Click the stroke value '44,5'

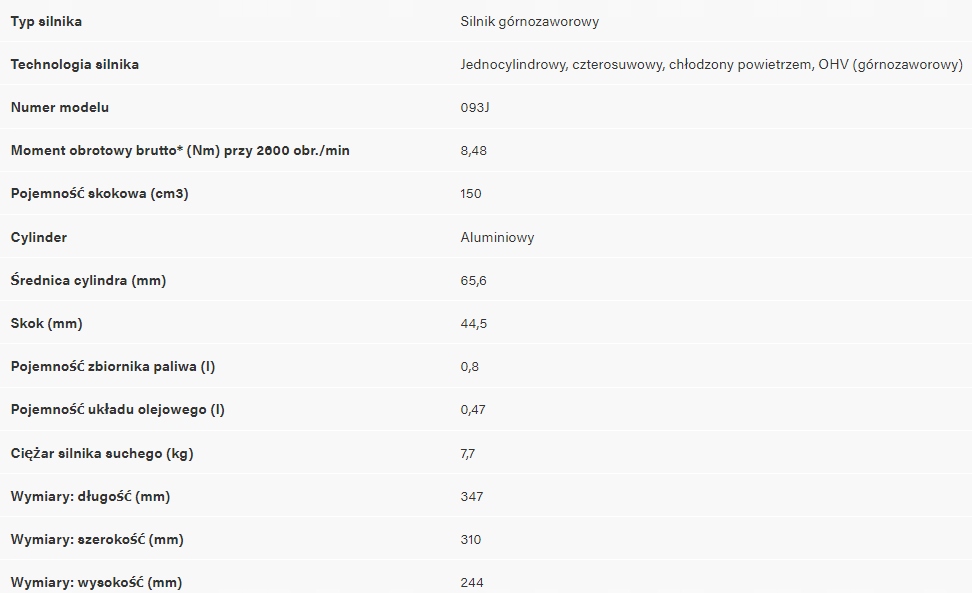tap(473, 323)
